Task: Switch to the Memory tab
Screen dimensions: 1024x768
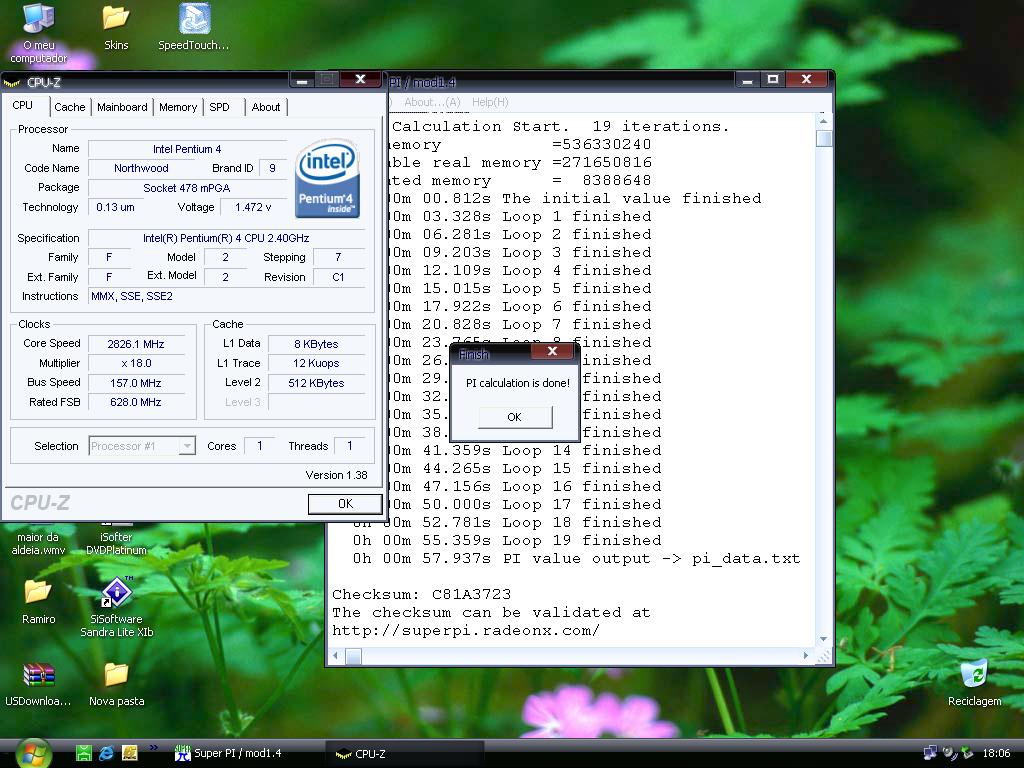Action: pyautogui.click(x=178, y=107)
